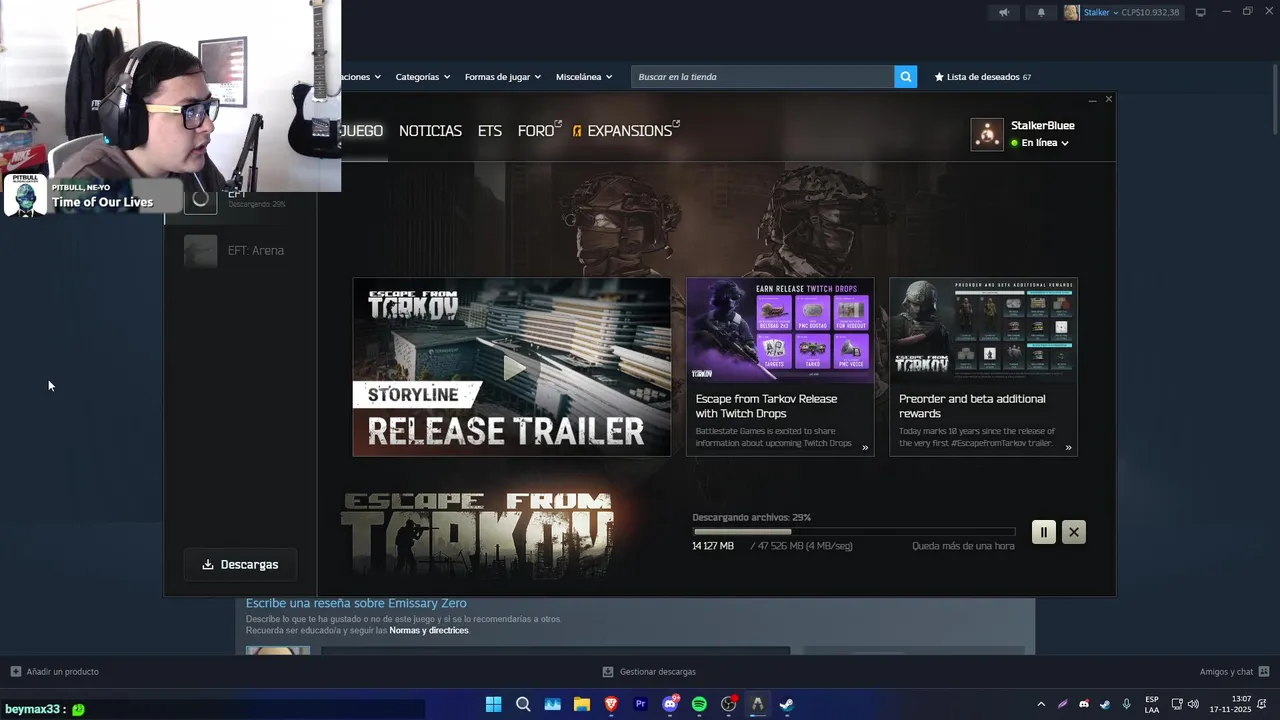Expand the Categorías store menu

(422, 77)
